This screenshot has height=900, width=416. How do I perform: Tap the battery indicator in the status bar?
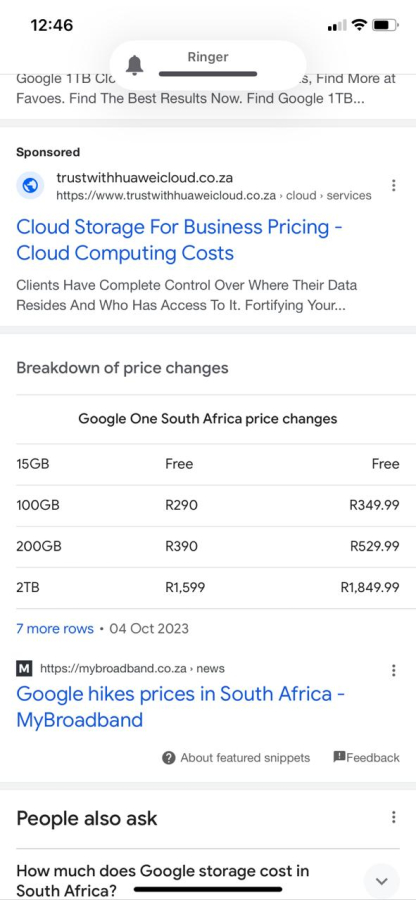[385, 25]
